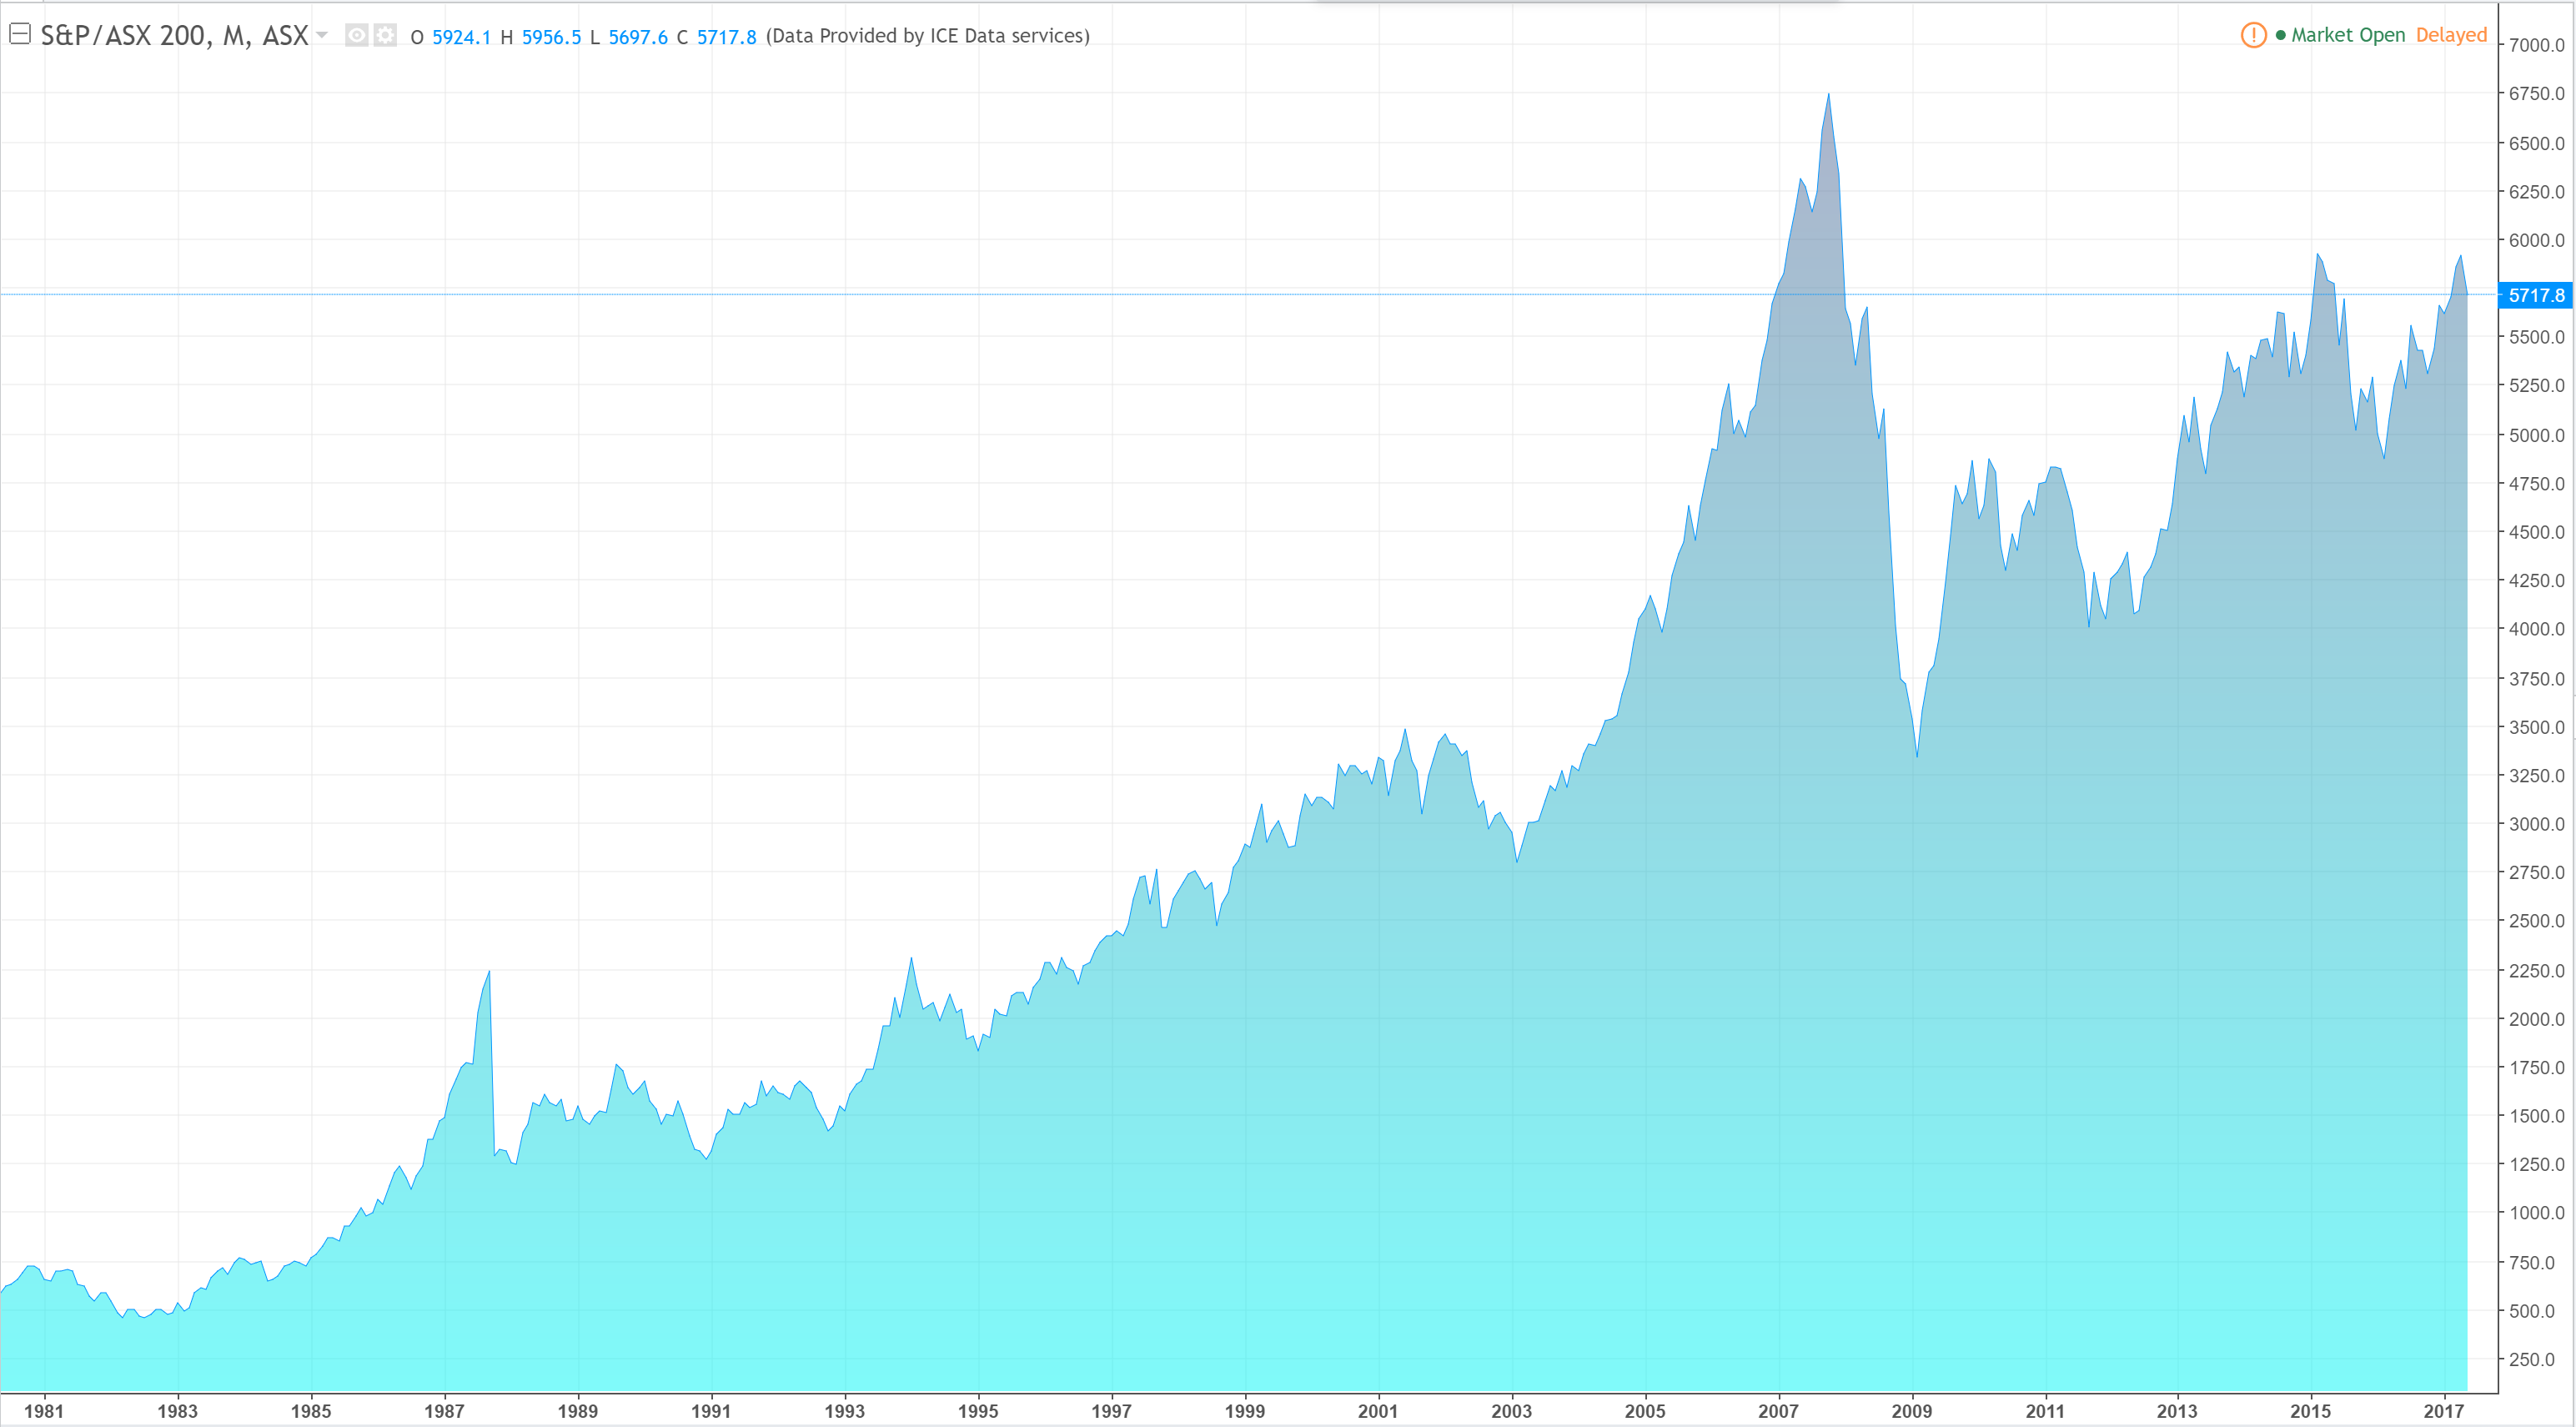Collapse the chart legend with minus box
2576x1427 pixels.
click(19, 34)
